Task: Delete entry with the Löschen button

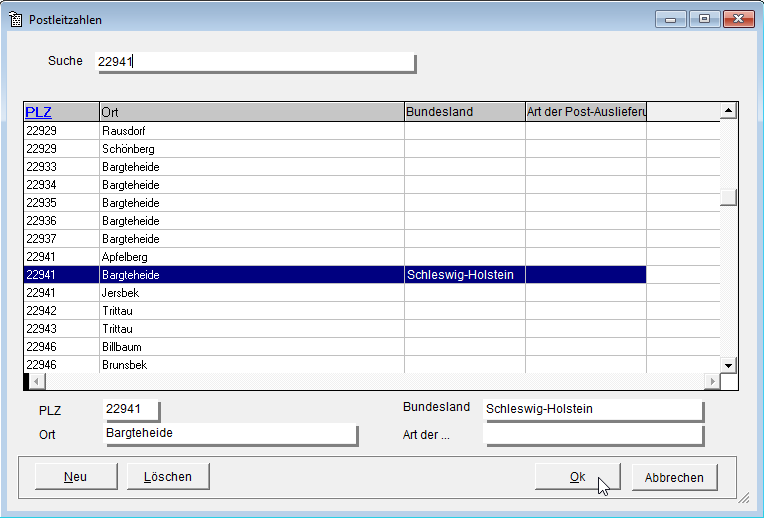Action: pos(168,477)
